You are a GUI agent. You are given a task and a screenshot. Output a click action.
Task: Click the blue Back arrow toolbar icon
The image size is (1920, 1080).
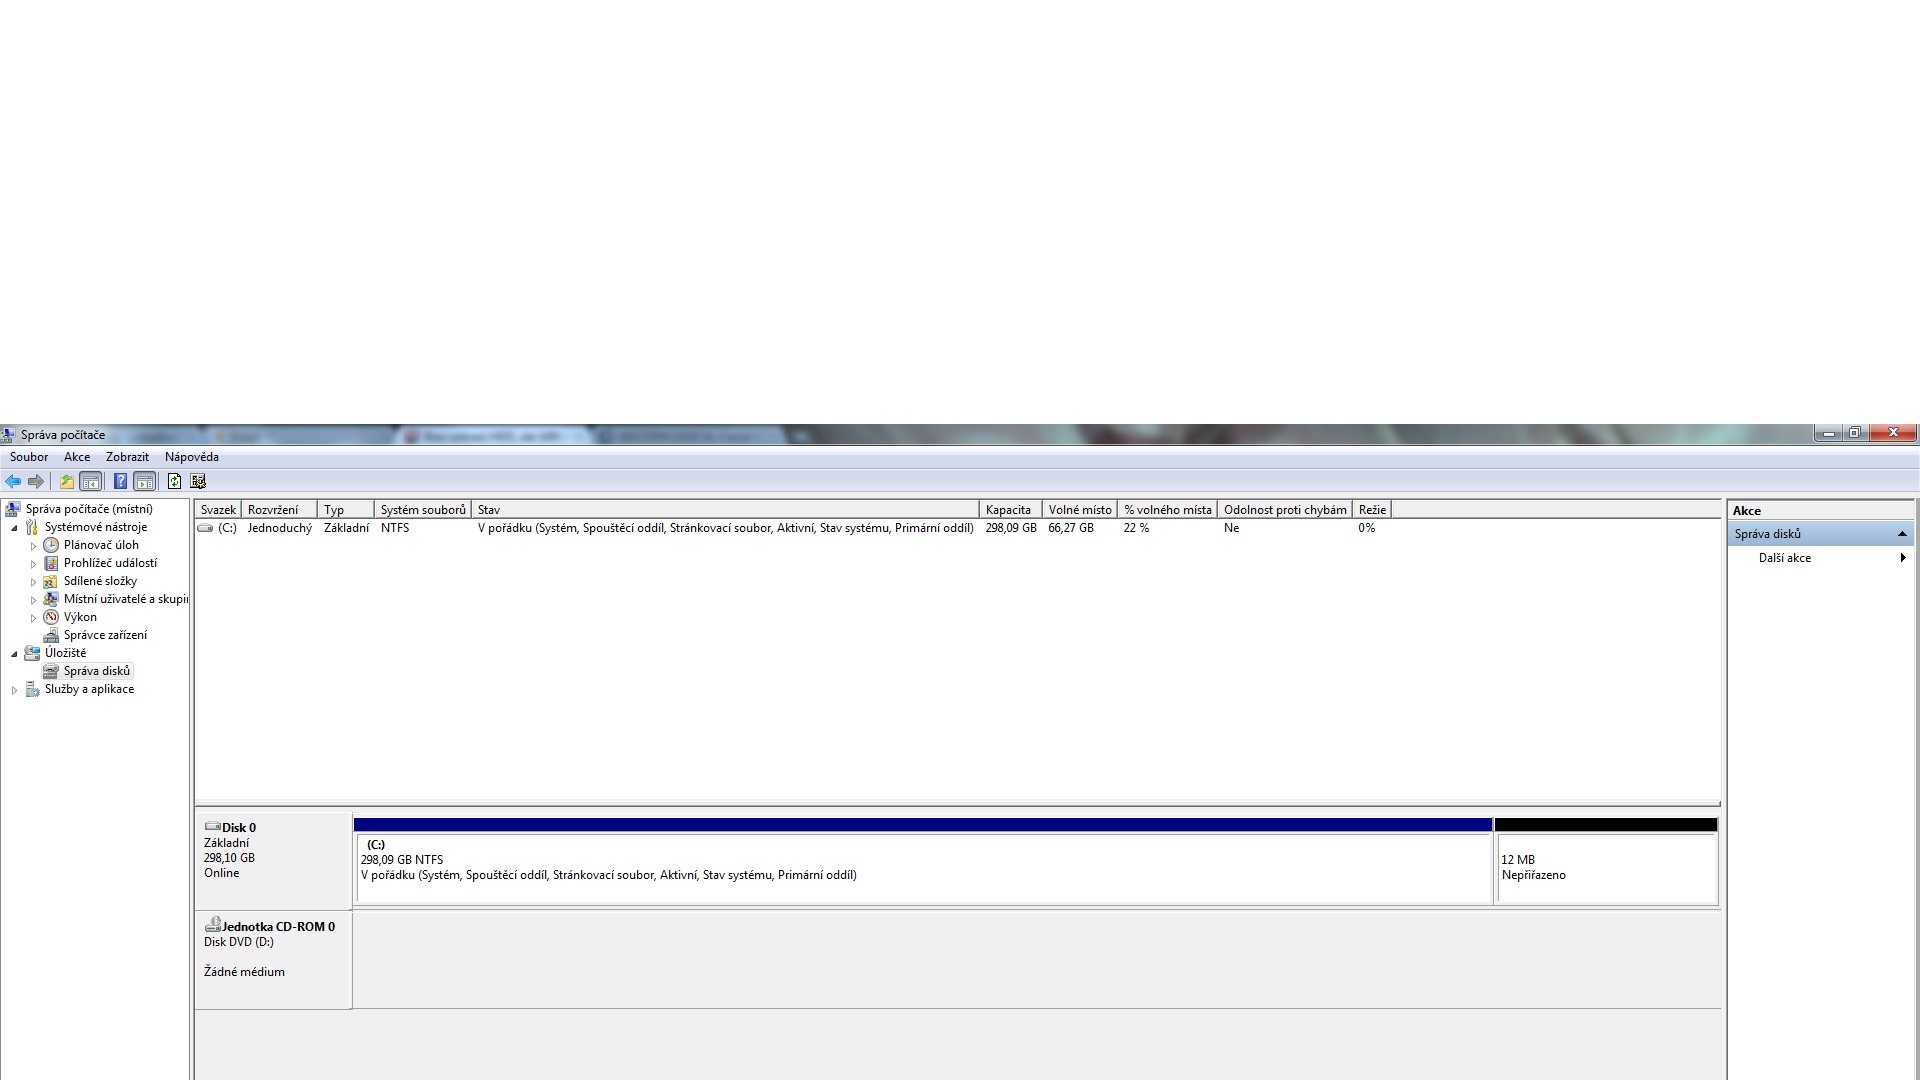pos(13,481)
